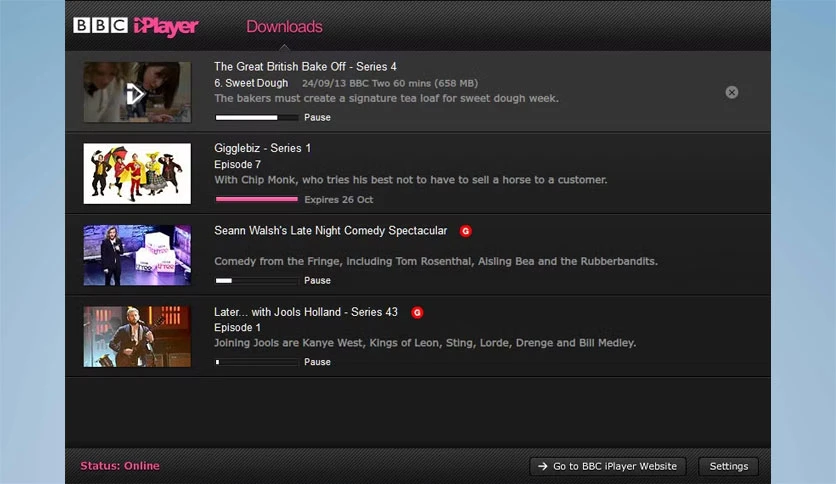The image size is (836, 484).
Task: Open the Settings button
Action: tap(728, 466)
